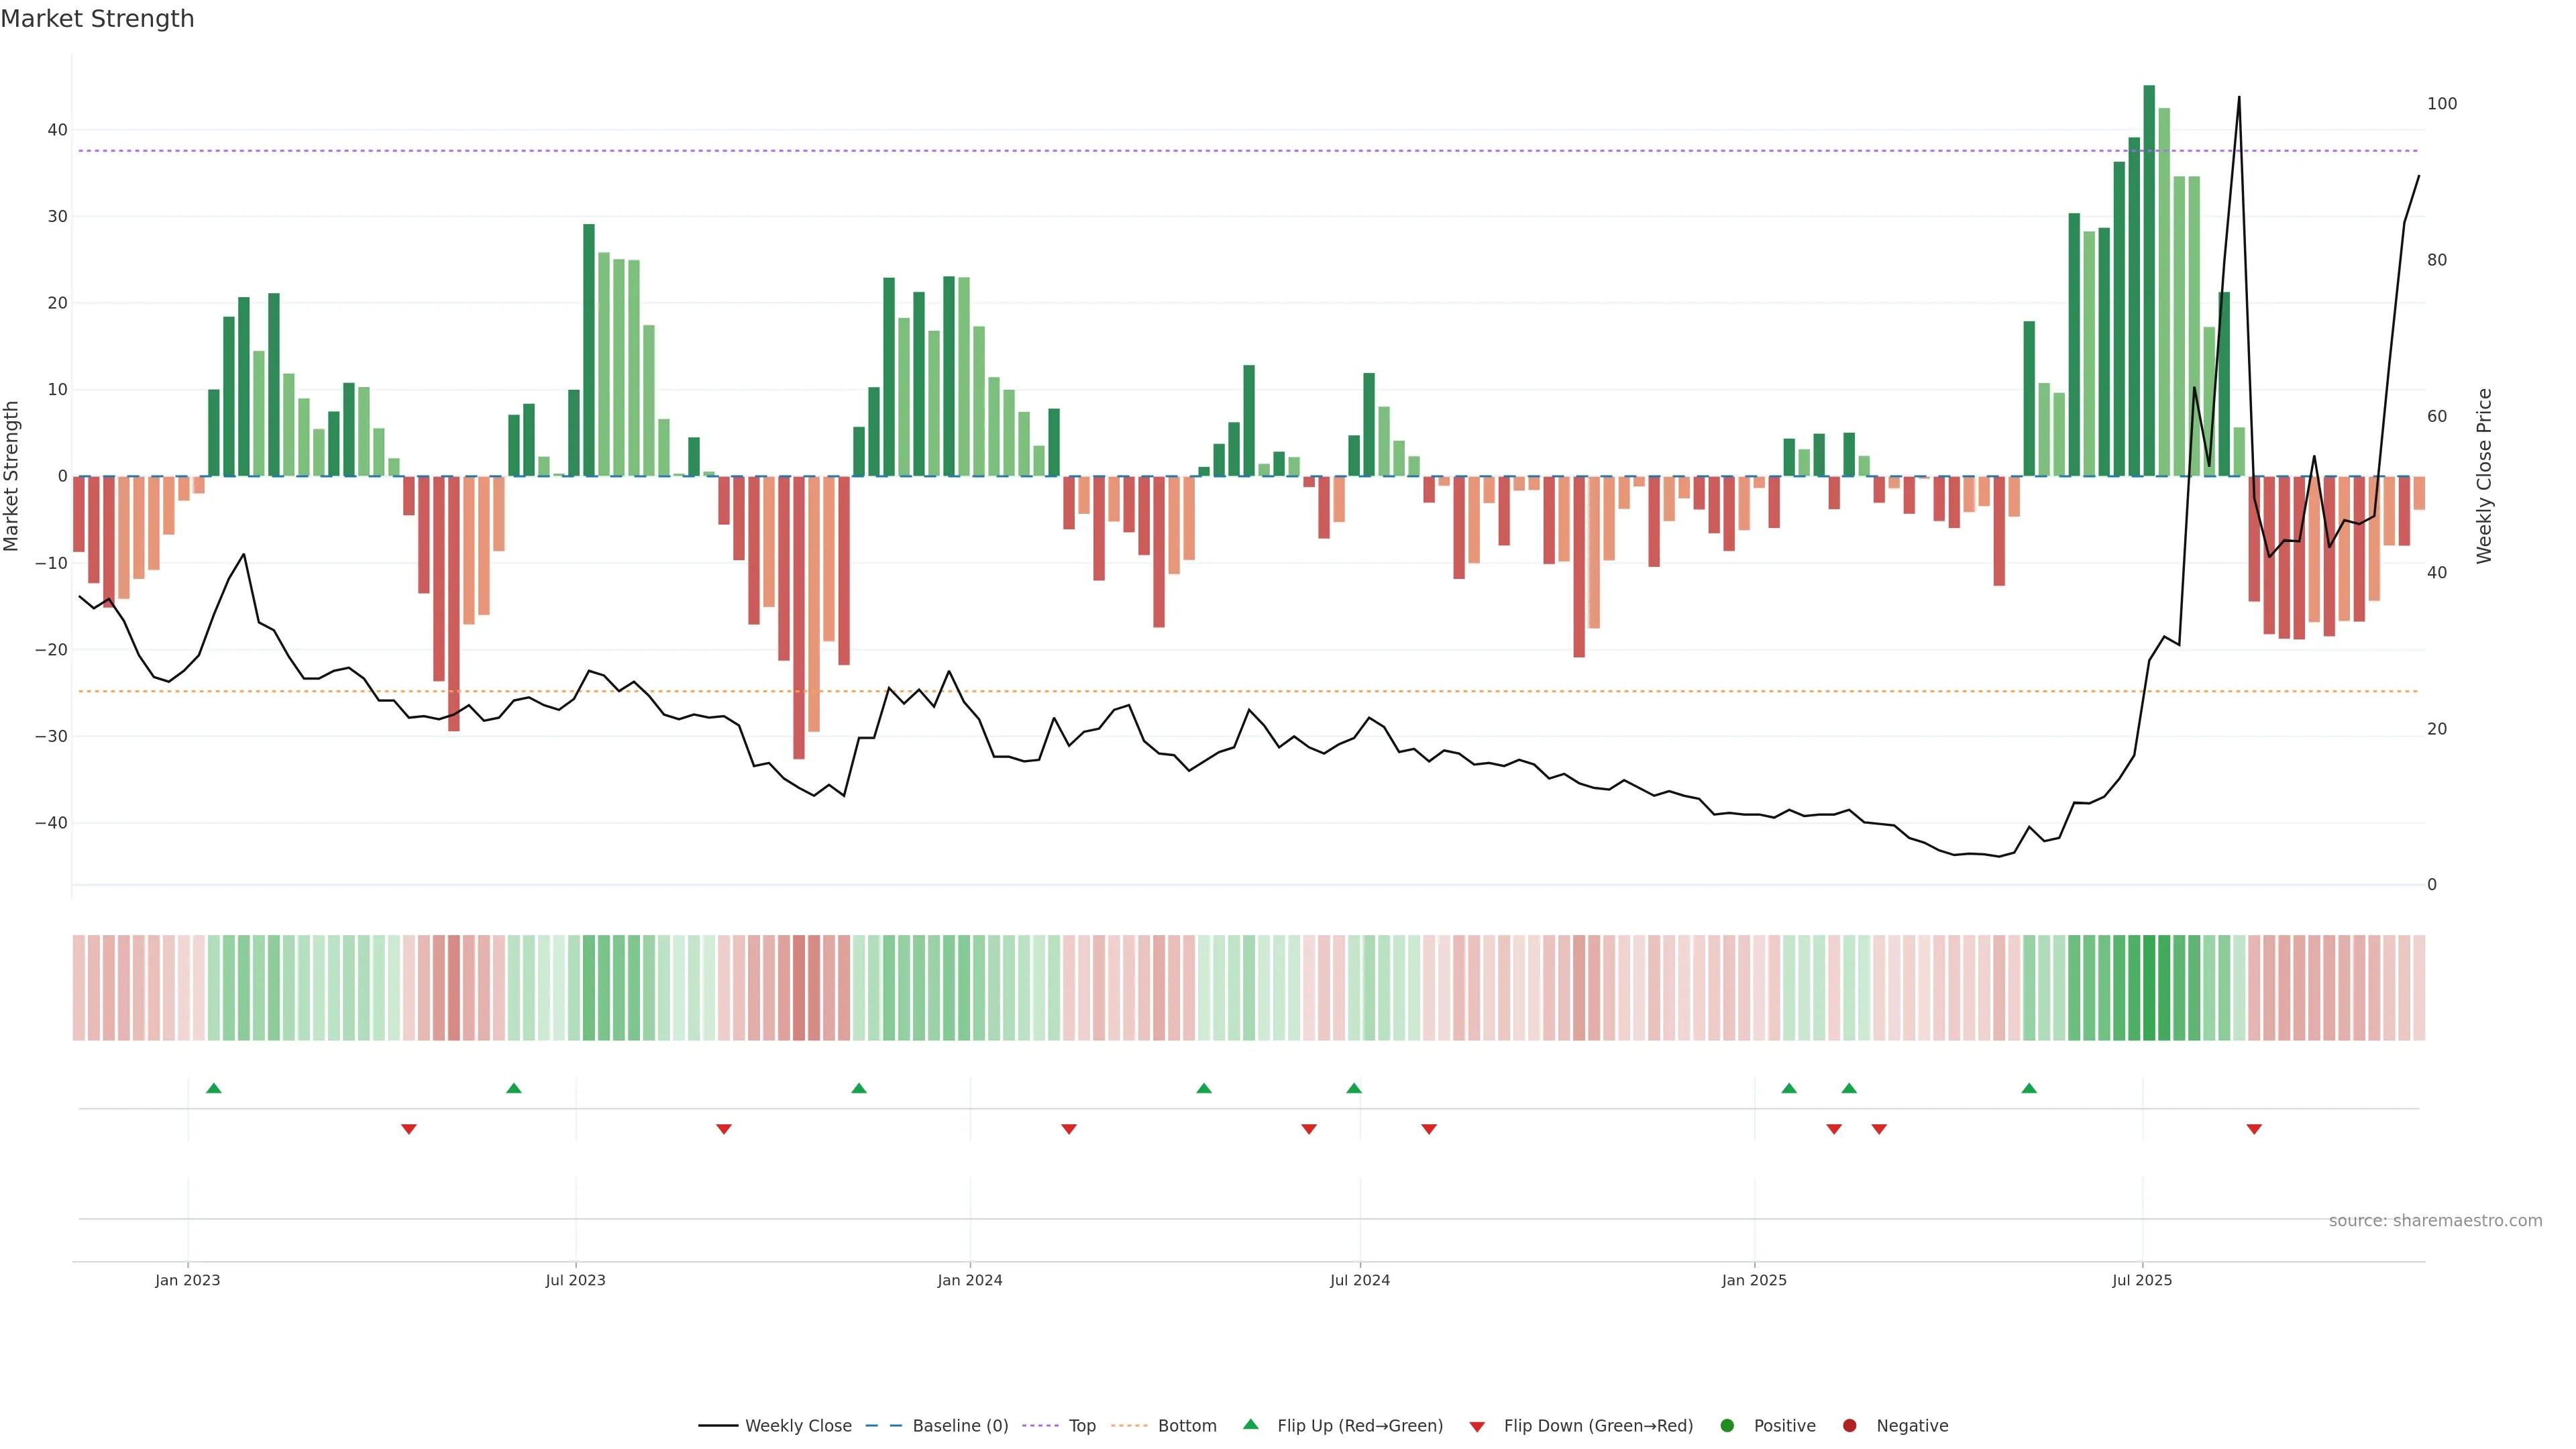
Task: Click the source: sharemaestro.com text
Action: click(2435, 1221)
